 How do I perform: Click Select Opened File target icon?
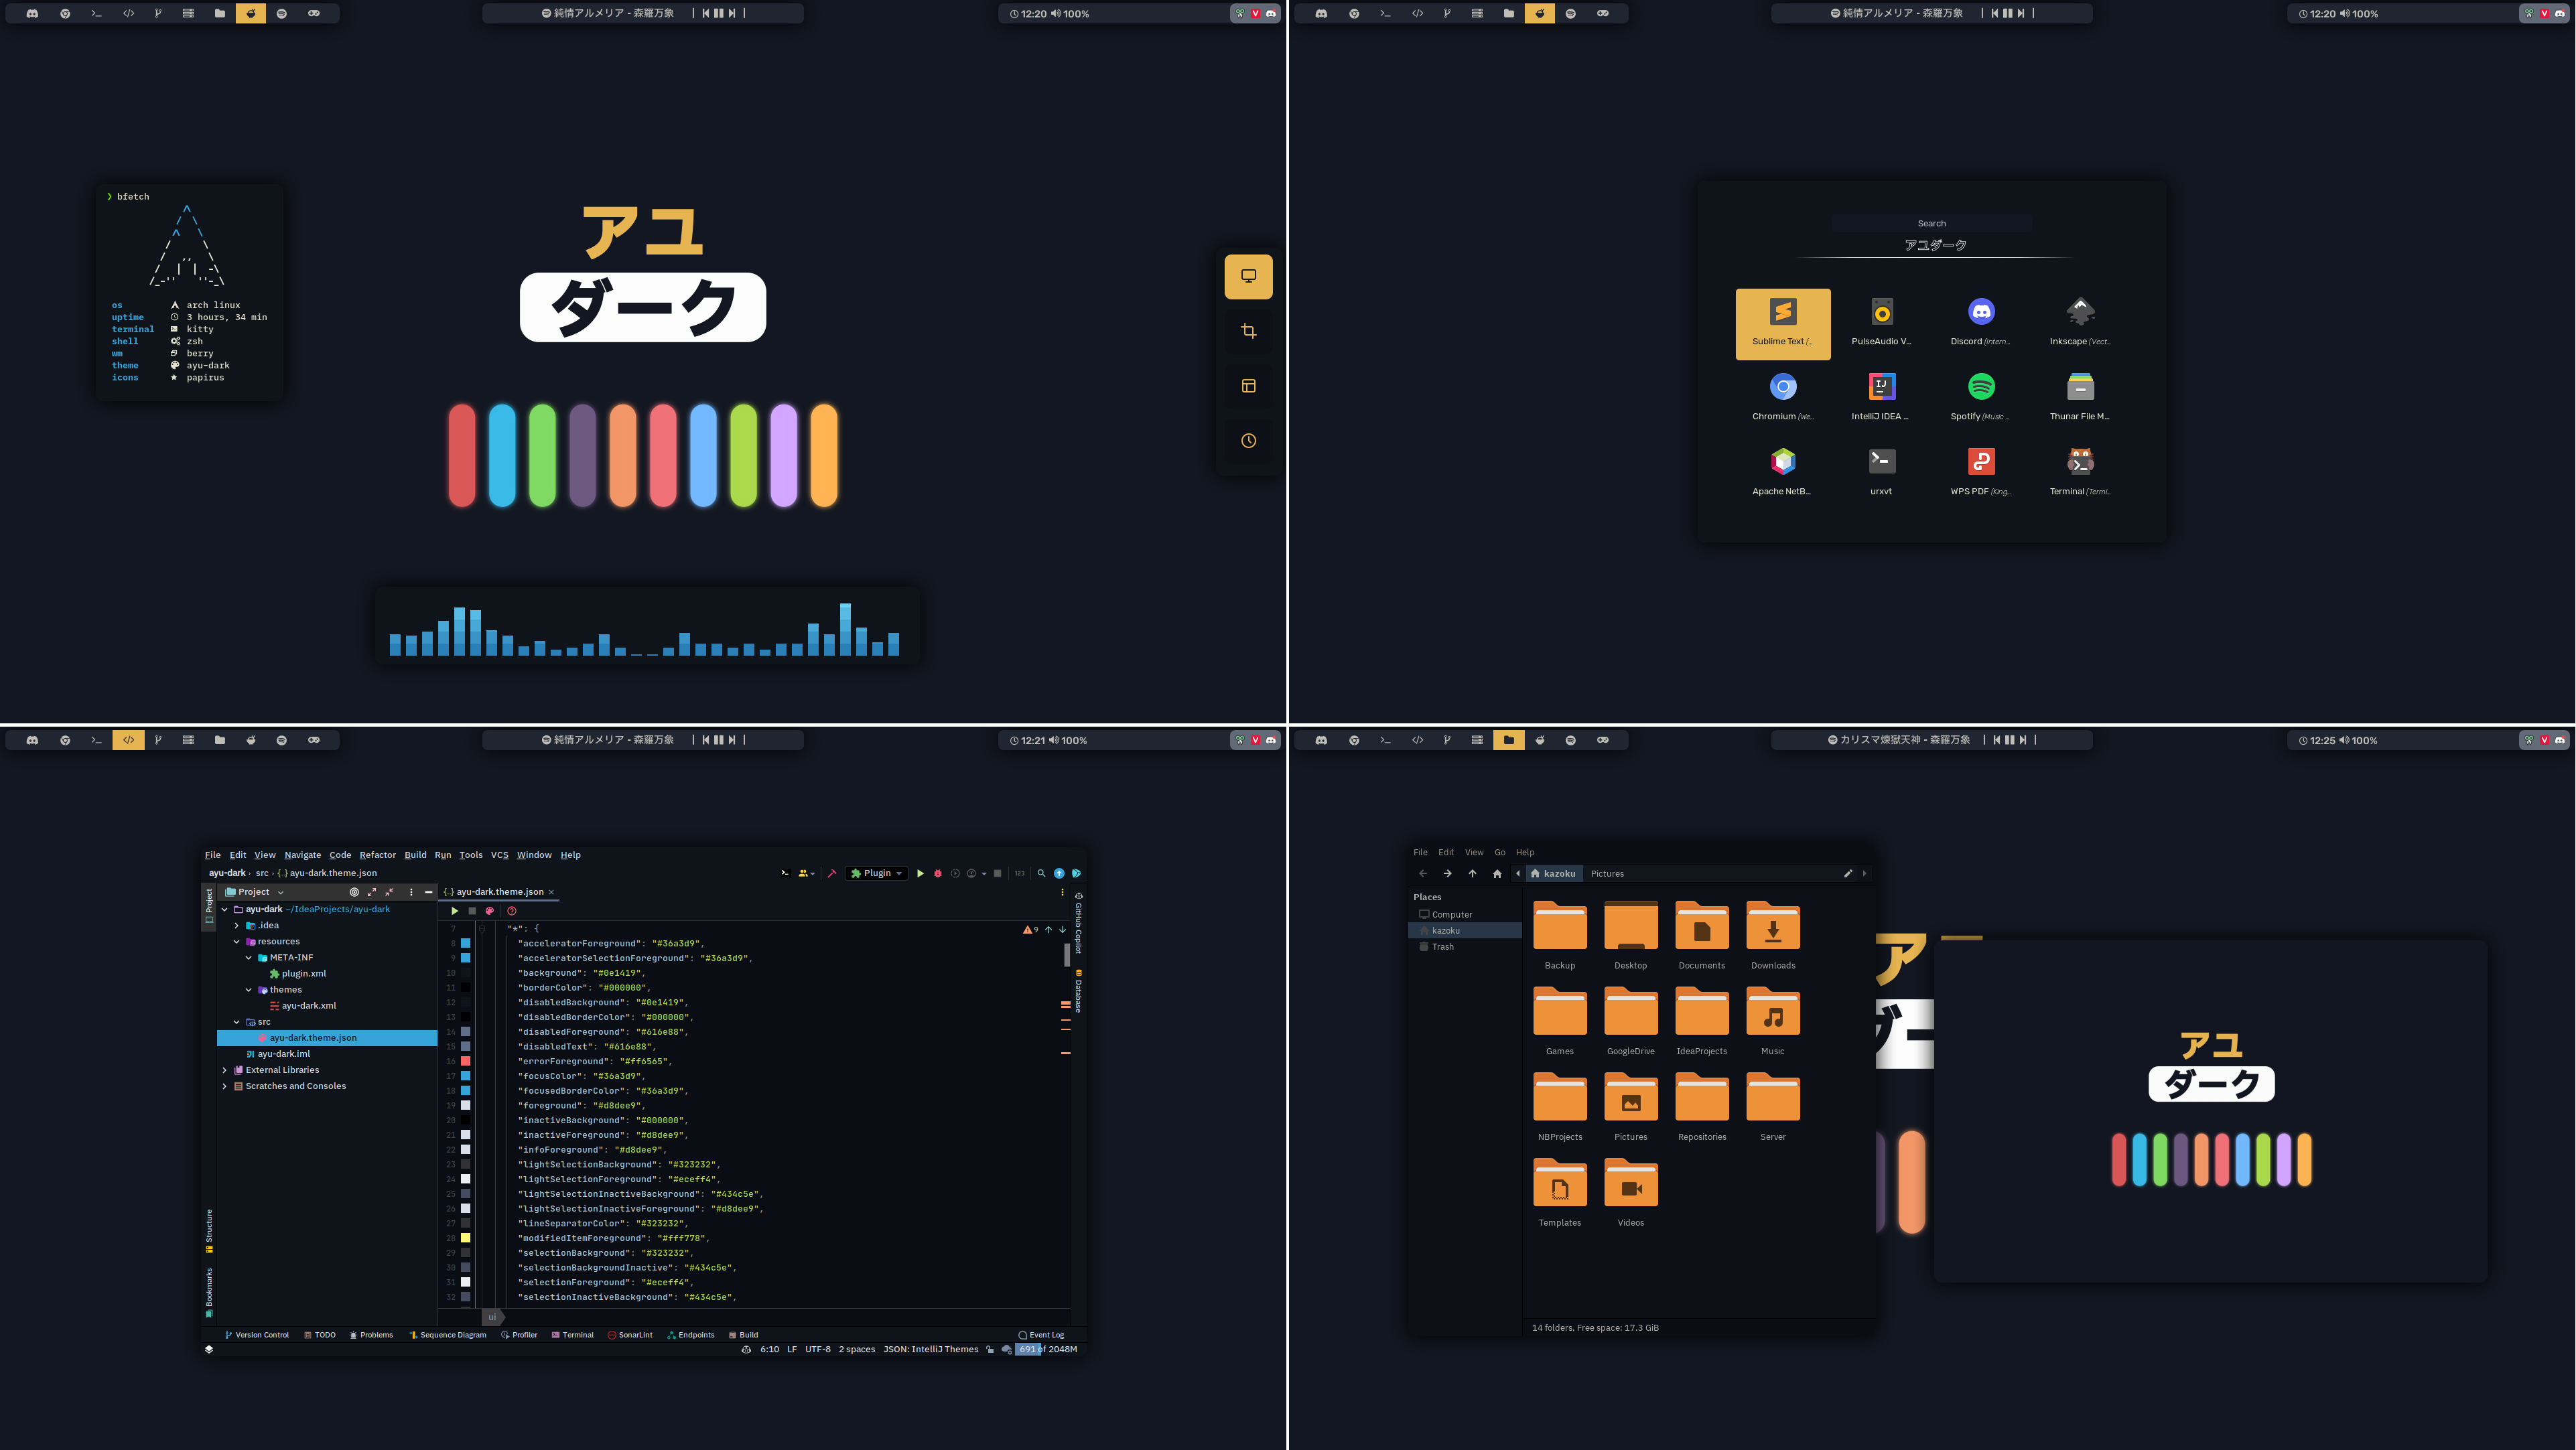[x=354, y=892]
